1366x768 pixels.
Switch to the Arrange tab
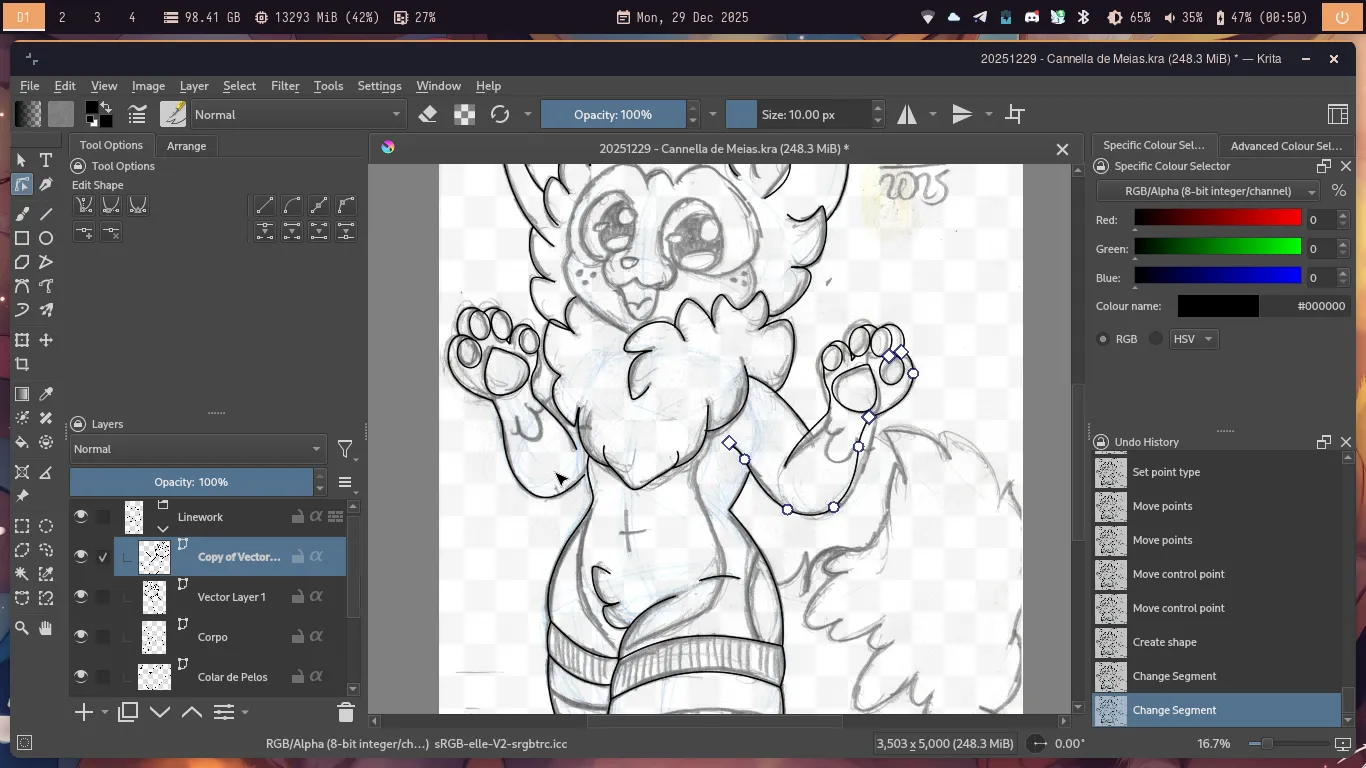click(x=186, y=146)
